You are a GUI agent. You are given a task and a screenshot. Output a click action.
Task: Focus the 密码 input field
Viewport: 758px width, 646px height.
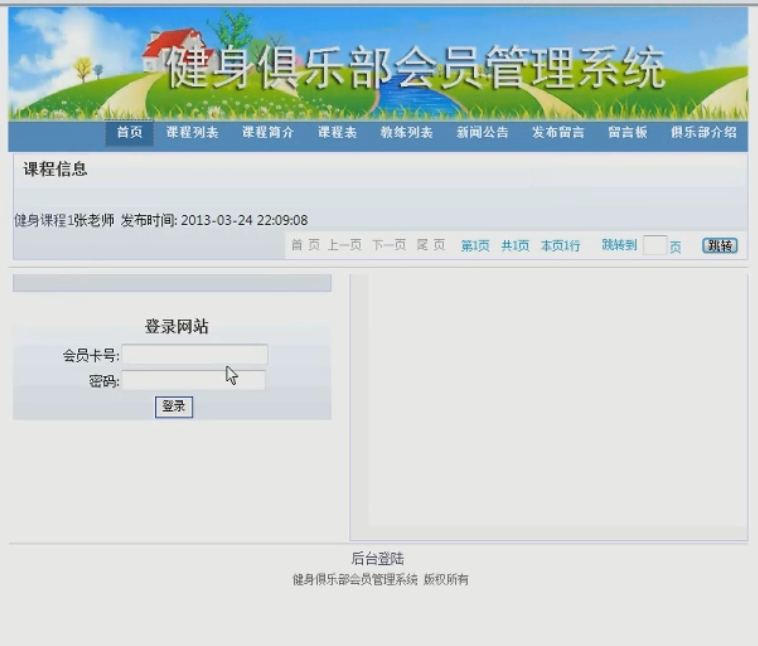pos(193,380)
